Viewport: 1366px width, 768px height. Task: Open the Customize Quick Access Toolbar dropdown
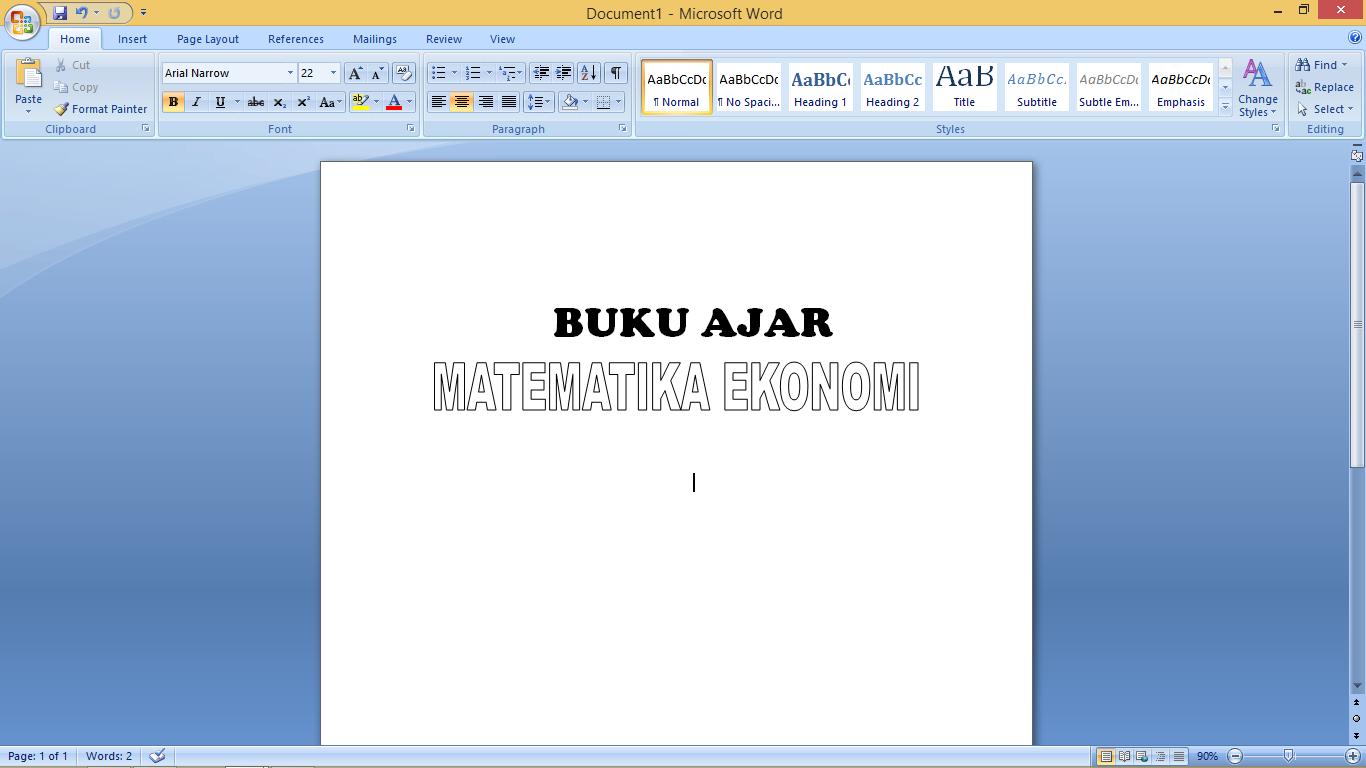[x=144, y=13]
